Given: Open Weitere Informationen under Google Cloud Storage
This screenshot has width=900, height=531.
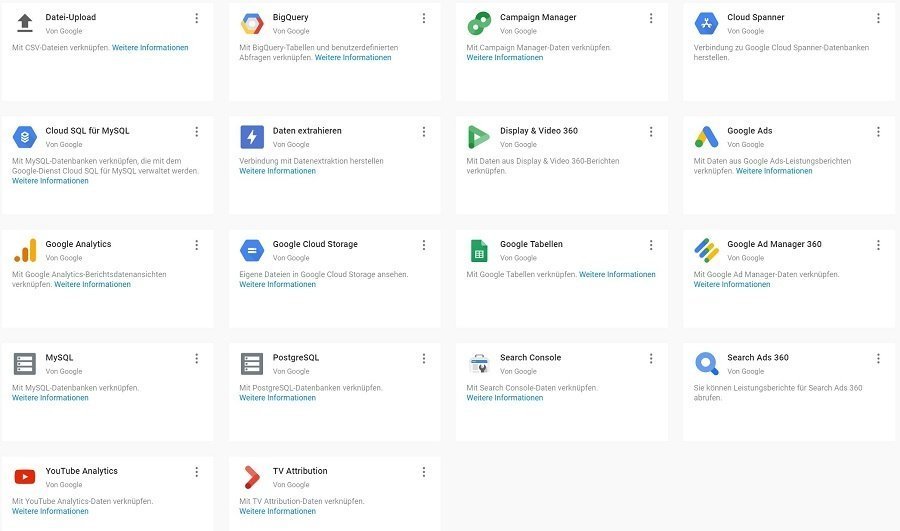Looking at the screenshot, I should coord(277,284).
